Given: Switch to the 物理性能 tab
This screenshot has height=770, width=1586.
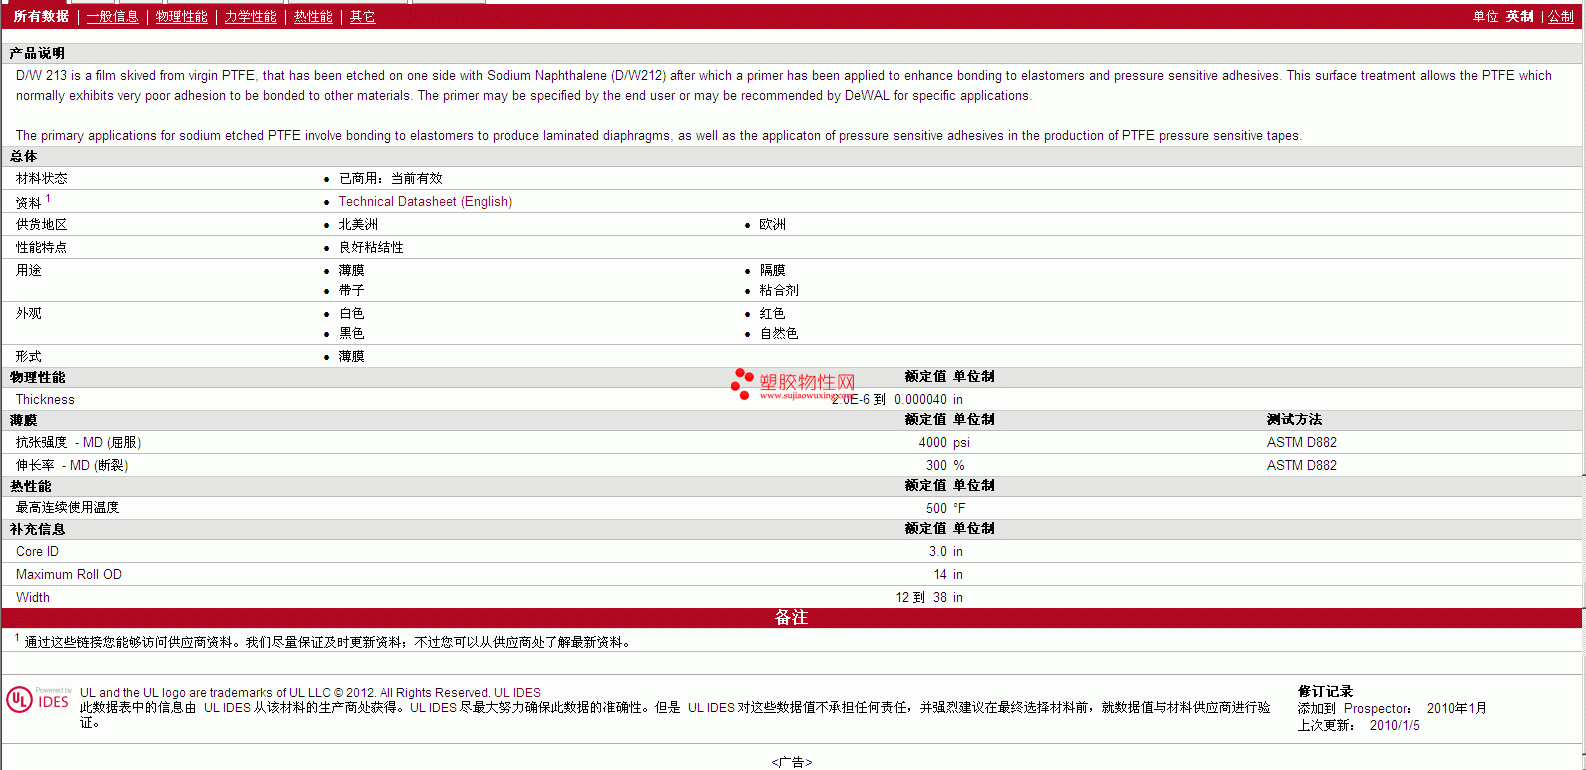Looking at the screenshot, I should [x=181, y=16].
